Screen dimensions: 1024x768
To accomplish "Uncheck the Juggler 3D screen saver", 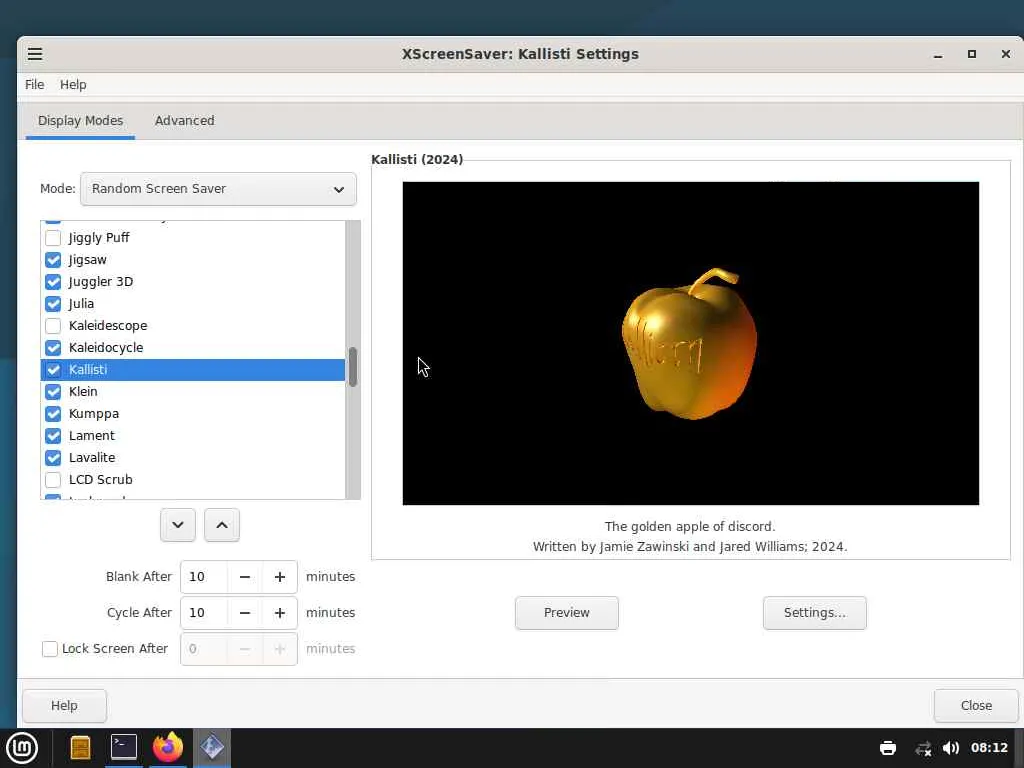I will coord(54,281).
